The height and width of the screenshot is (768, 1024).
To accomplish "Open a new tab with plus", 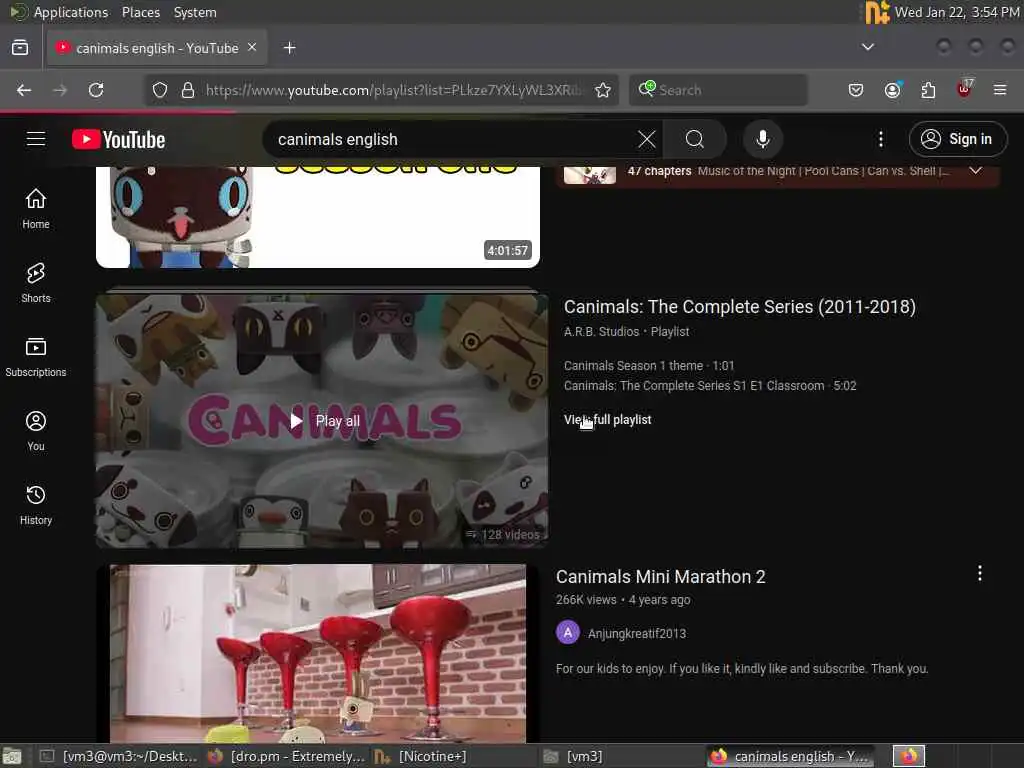I will pos(289,48).
